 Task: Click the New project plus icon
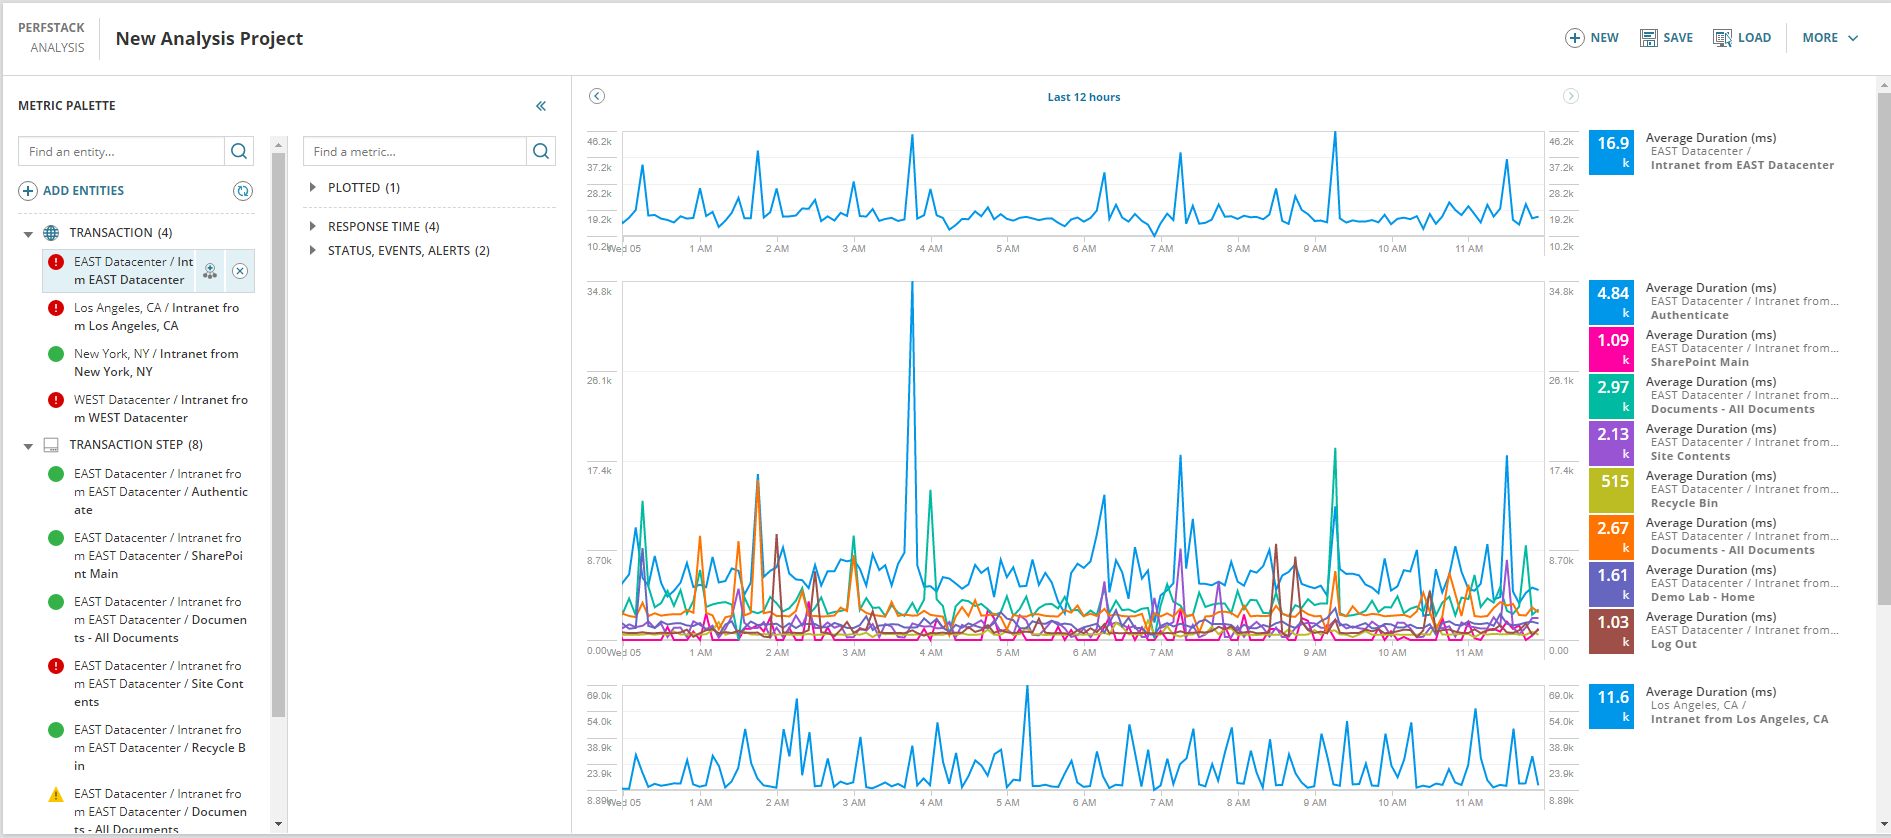(x=1574, y=38)
